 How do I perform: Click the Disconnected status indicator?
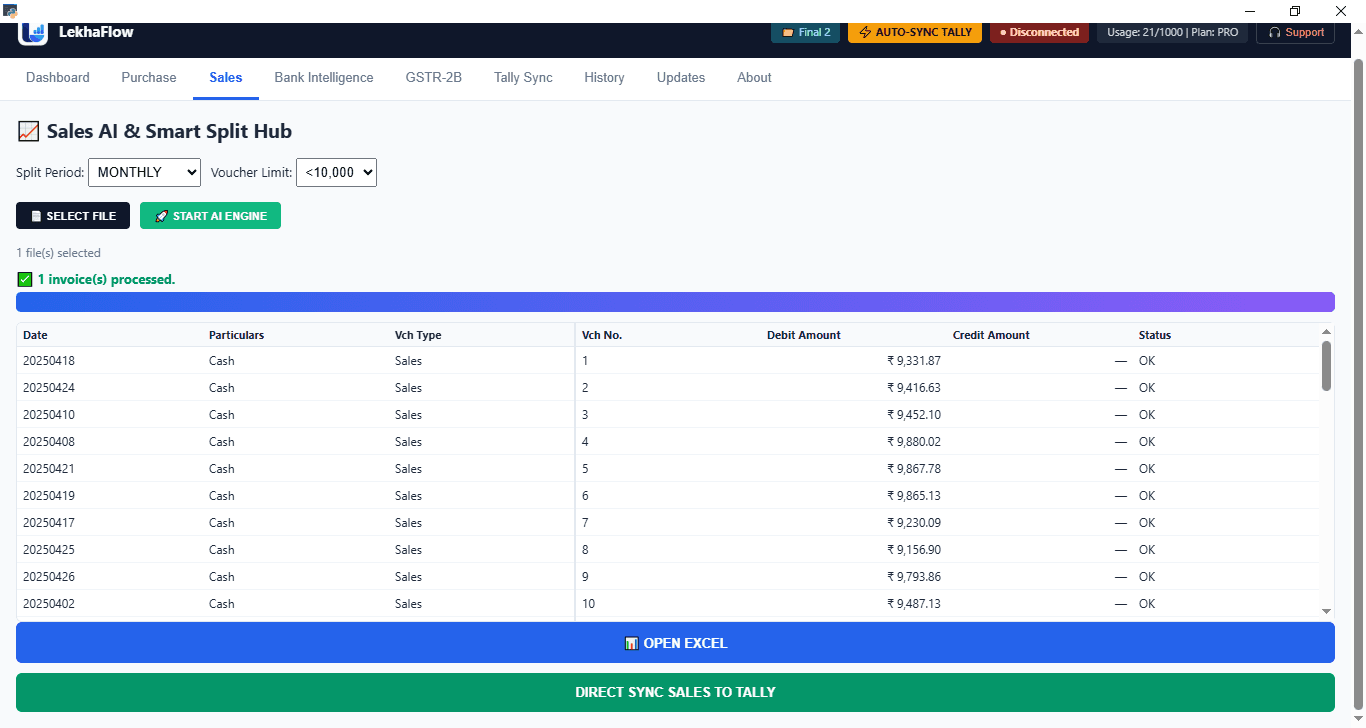1040,32
